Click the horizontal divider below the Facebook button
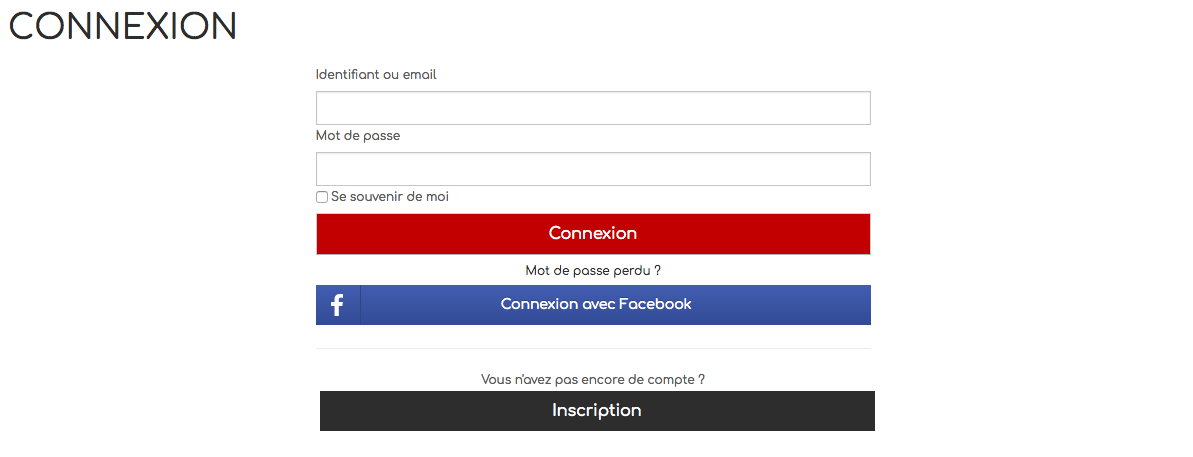Viewport: 1193px width, 457px height. tap(593, 348)
